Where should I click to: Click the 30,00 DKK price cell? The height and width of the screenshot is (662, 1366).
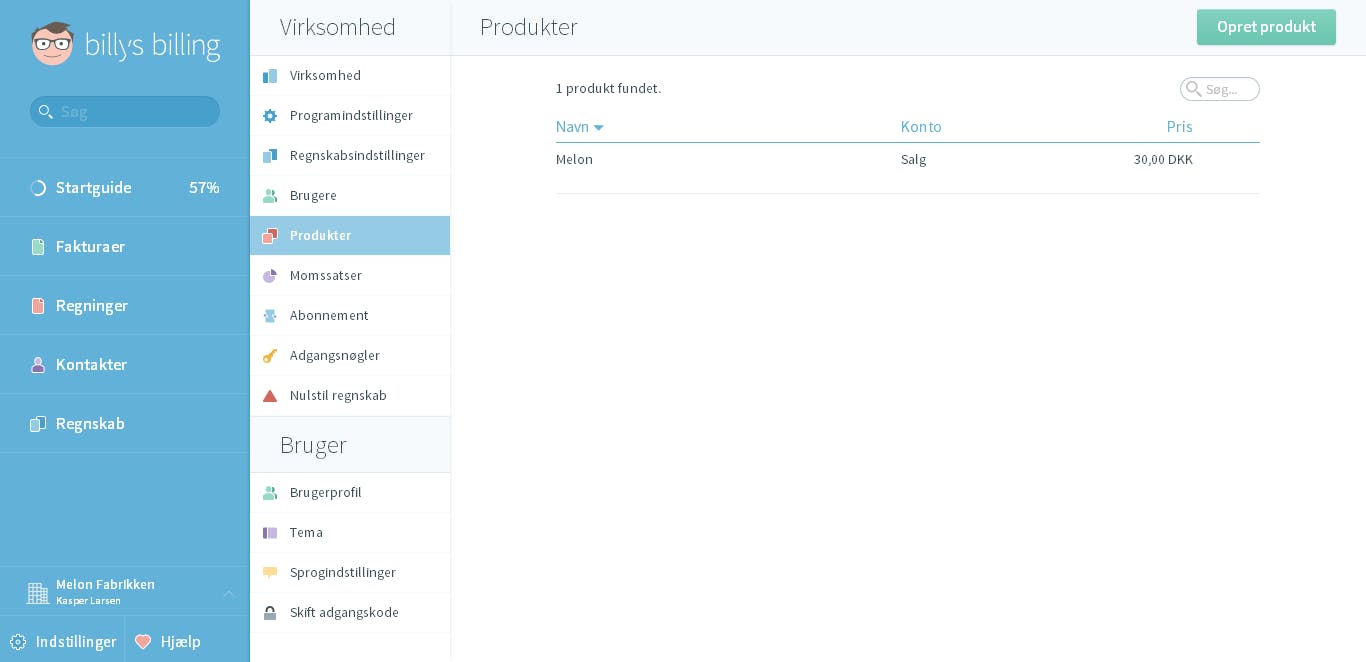click(1163, 160)
